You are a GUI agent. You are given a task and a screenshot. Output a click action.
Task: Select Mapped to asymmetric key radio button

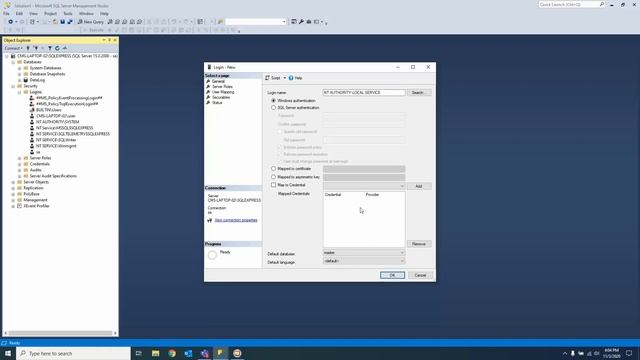click(x=273, y=177)
